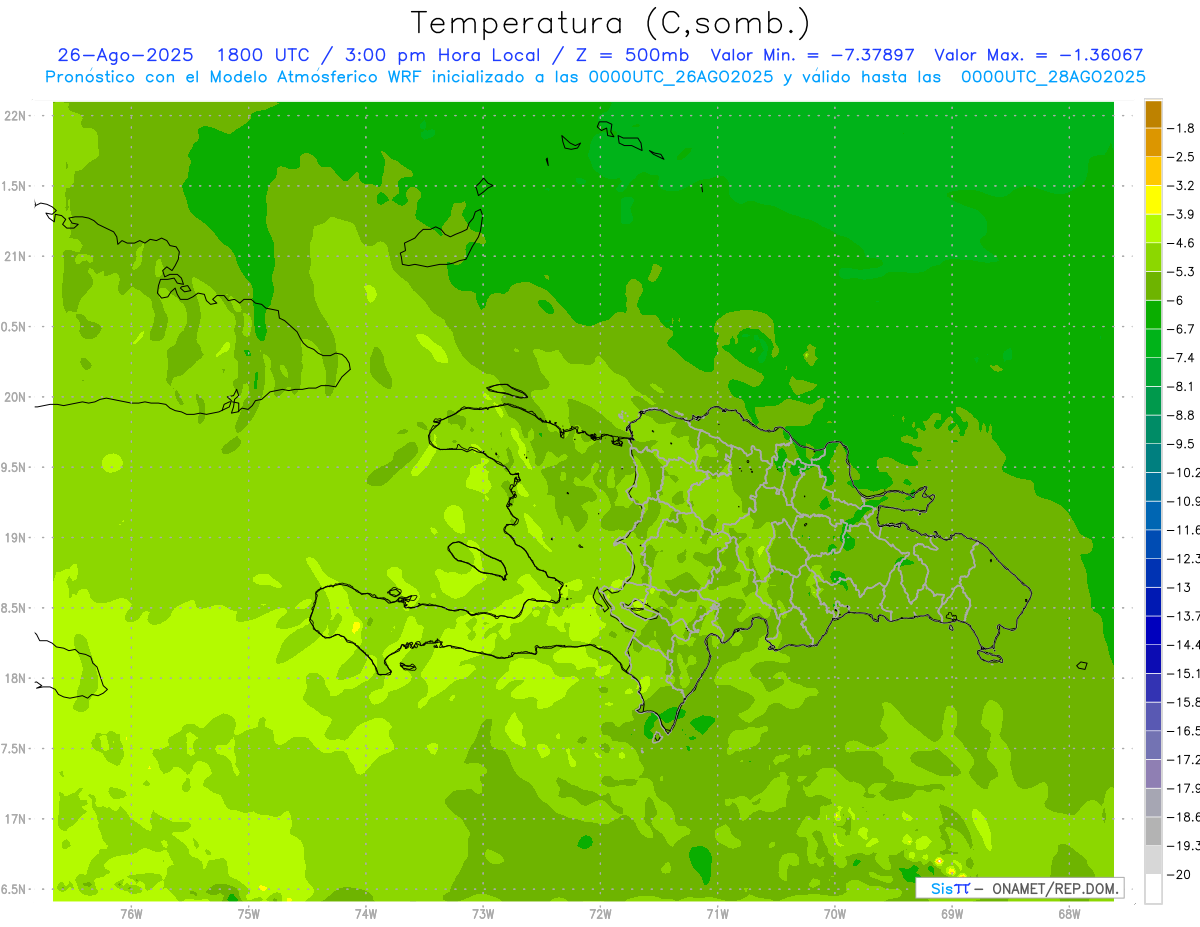Image resolution: width=1200 pixels, height=927 pixels.
Task: Click the "74W" longitude label
Action: pyautogui.click(x=366, y=913)
